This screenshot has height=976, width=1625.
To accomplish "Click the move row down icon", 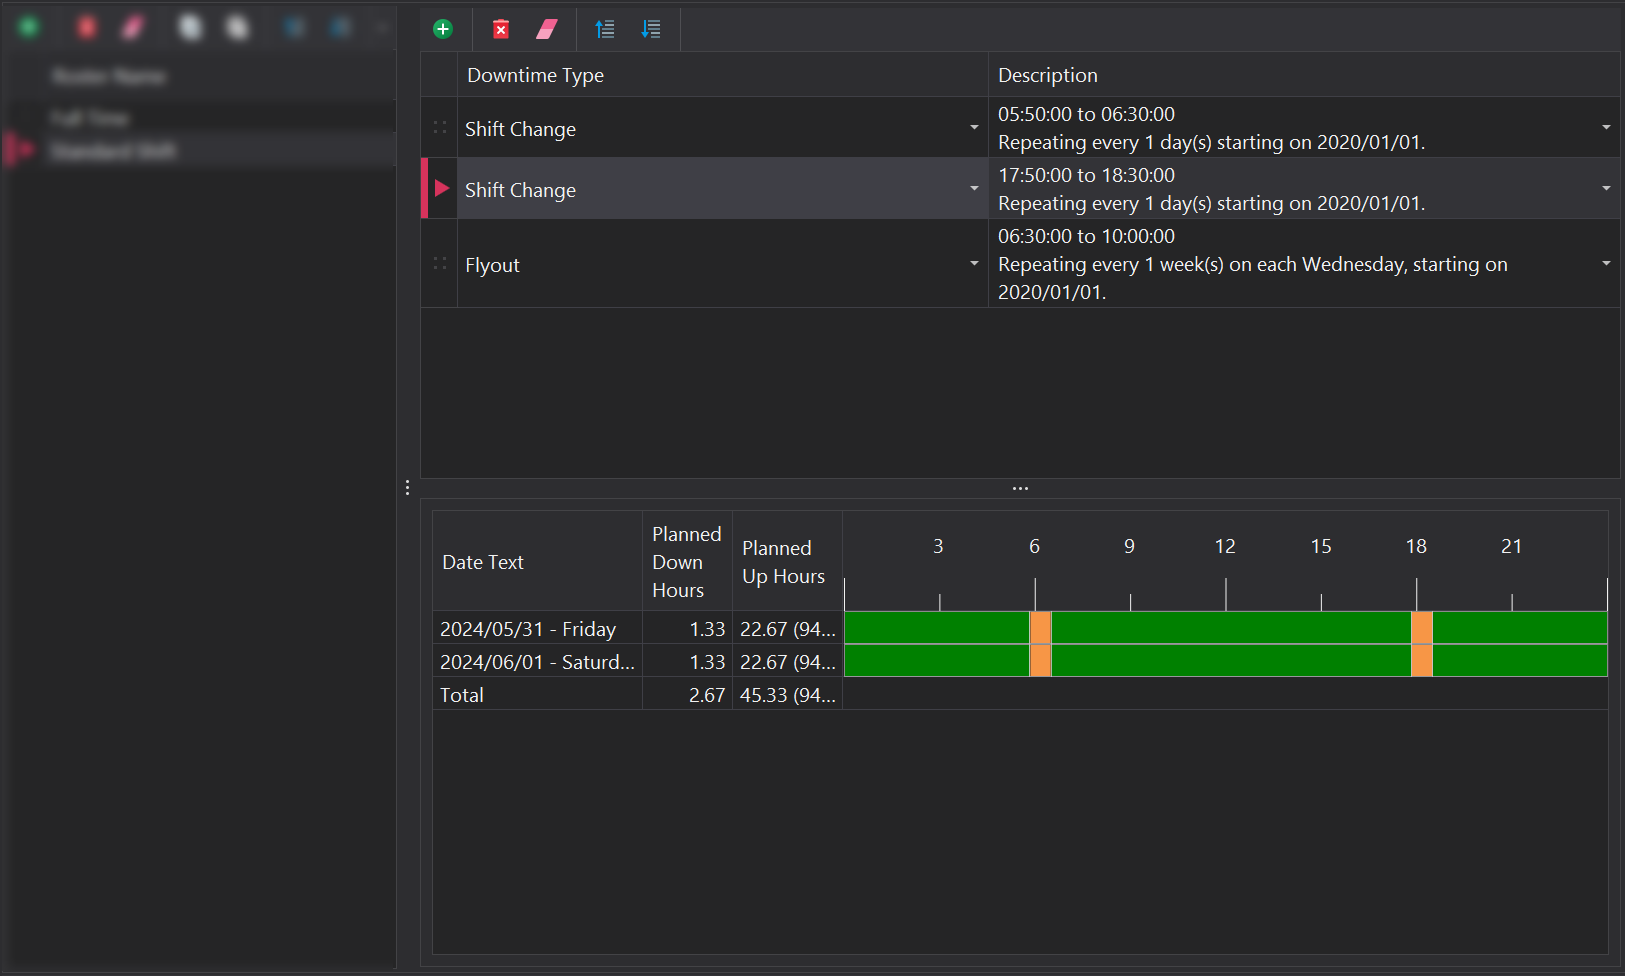I will tap(651, 29).
